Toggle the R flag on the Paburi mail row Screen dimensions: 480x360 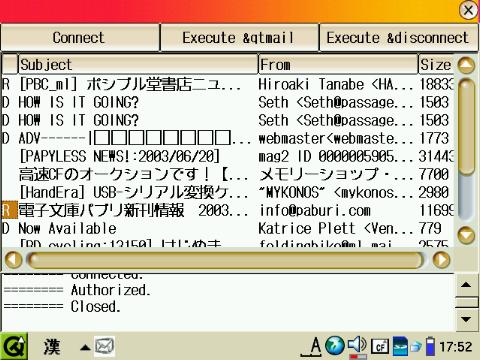[9, 210]
